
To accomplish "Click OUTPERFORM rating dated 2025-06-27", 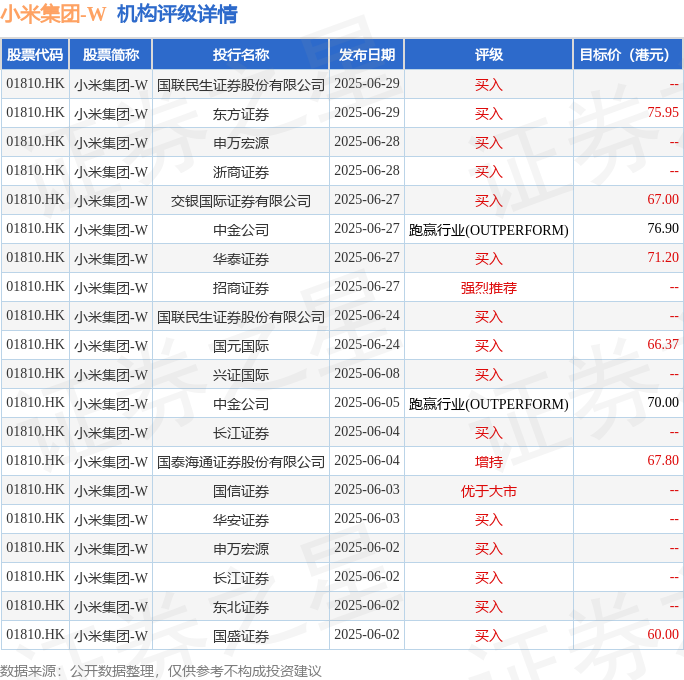I will point(489,230).
